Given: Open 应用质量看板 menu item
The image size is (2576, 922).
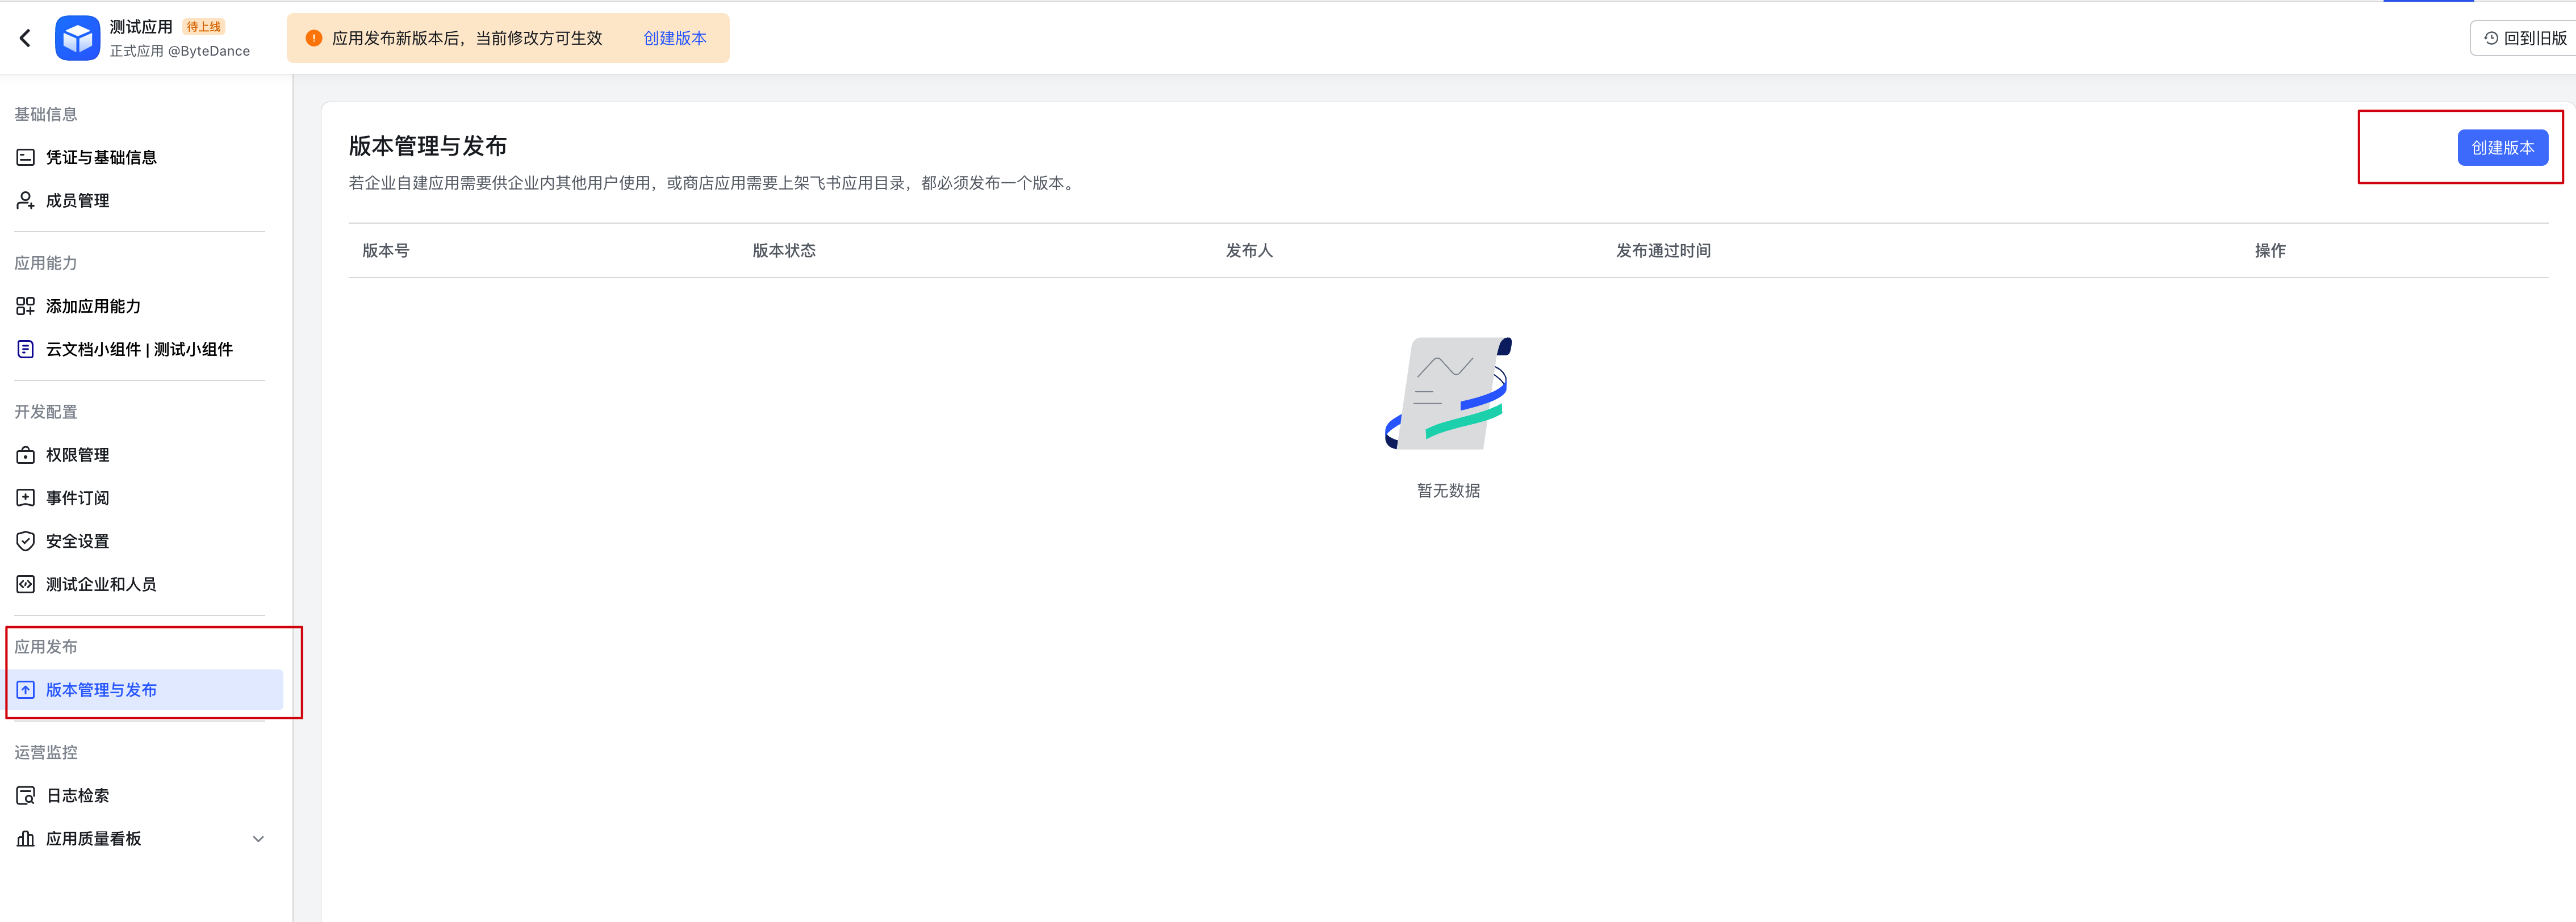Looking at the screenshot, I should point(93,838).
